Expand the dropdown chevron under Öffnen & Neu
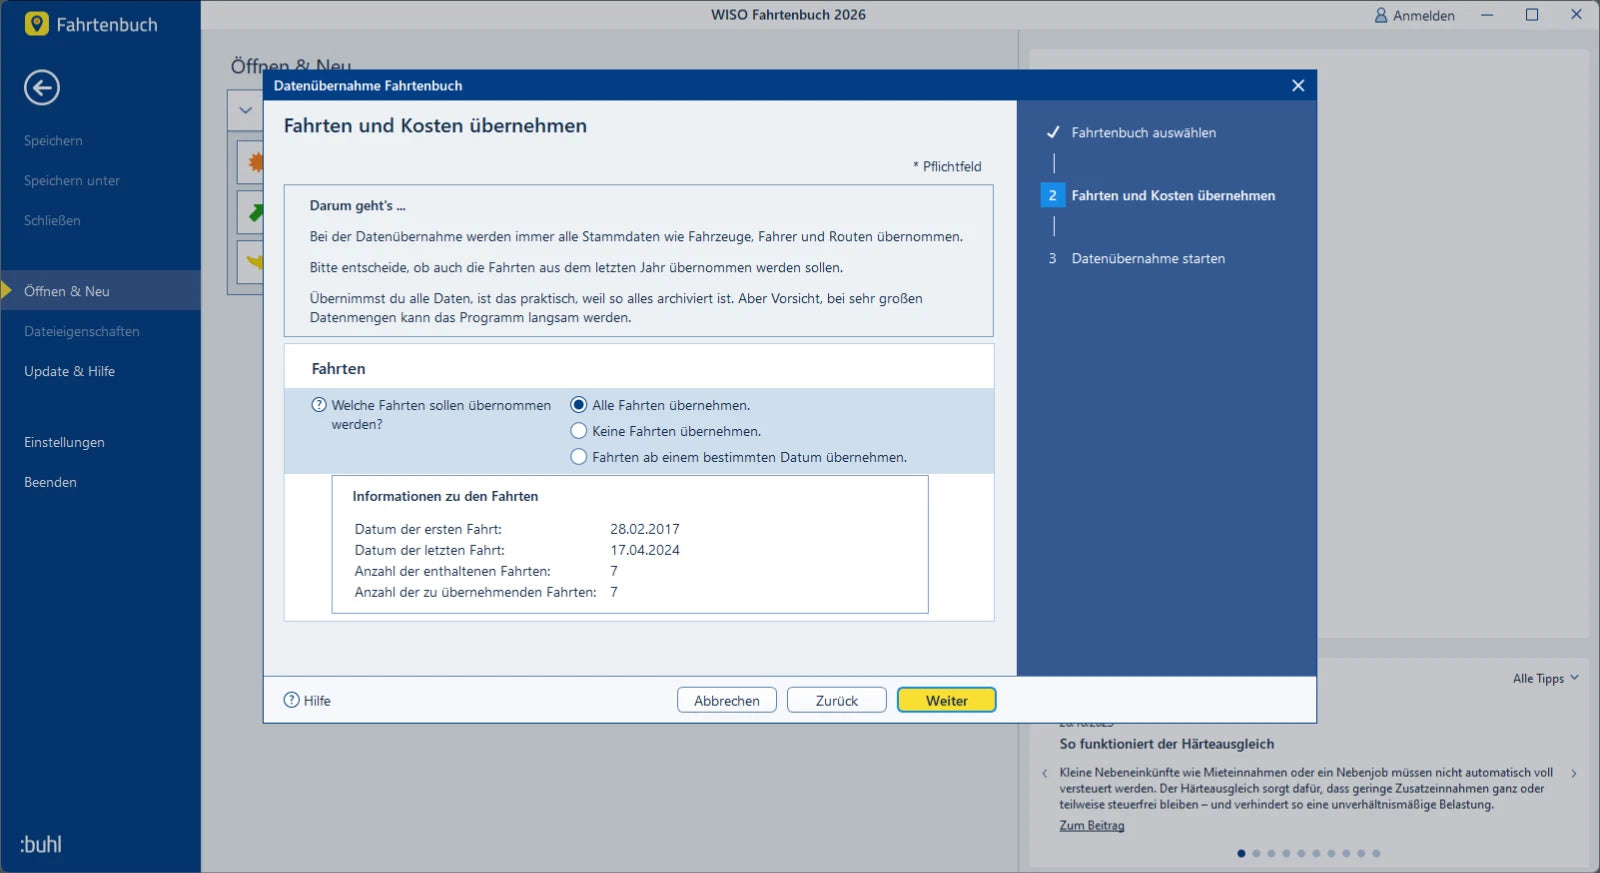This screenshot has width=1600, height=873. coord(246,111)
